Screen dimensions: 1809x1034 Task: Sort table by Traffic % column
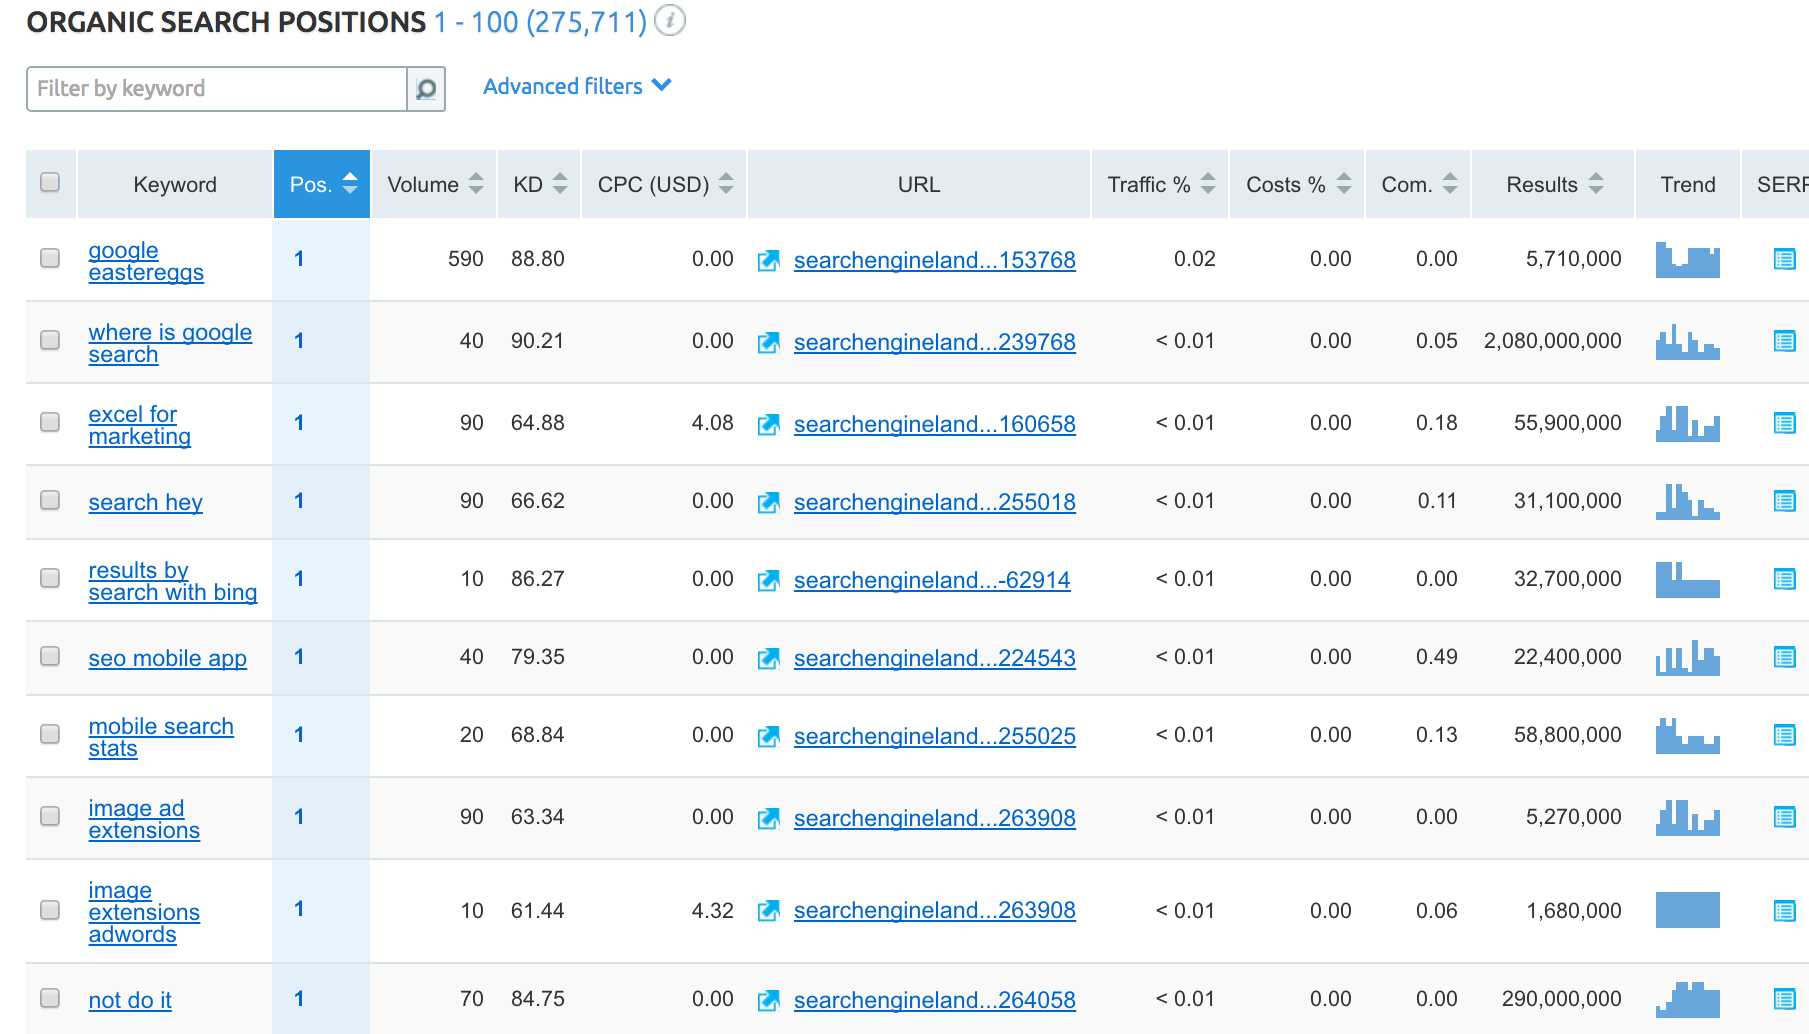(1161, 184)
